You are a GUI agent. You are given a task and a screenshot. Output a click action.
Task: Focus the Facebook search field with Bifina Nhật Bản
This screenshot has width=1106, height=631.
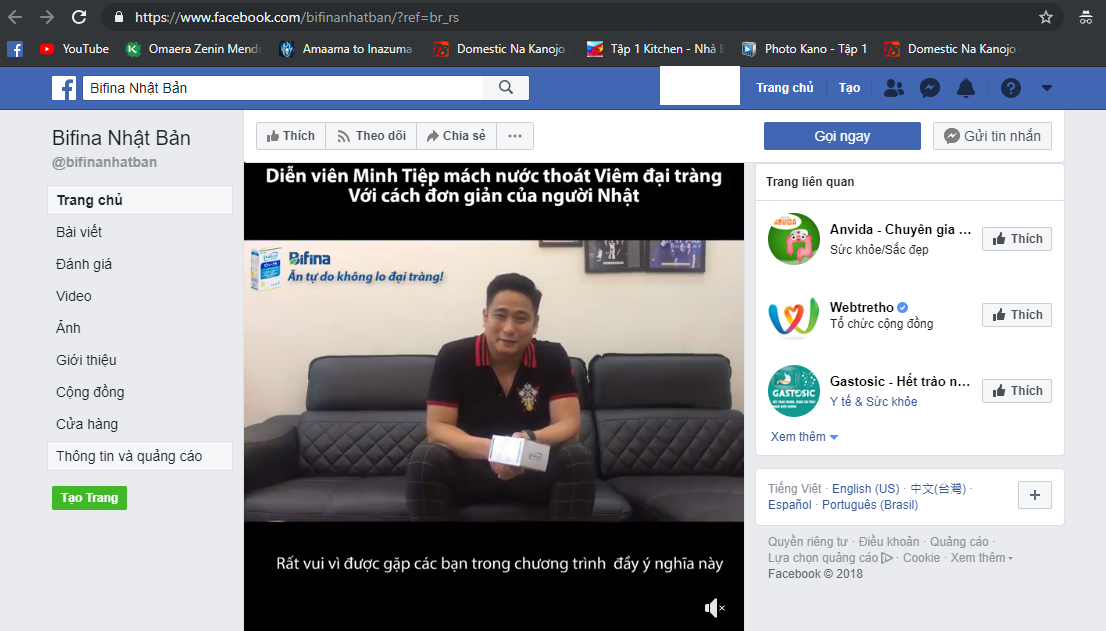tap(283, 88)
